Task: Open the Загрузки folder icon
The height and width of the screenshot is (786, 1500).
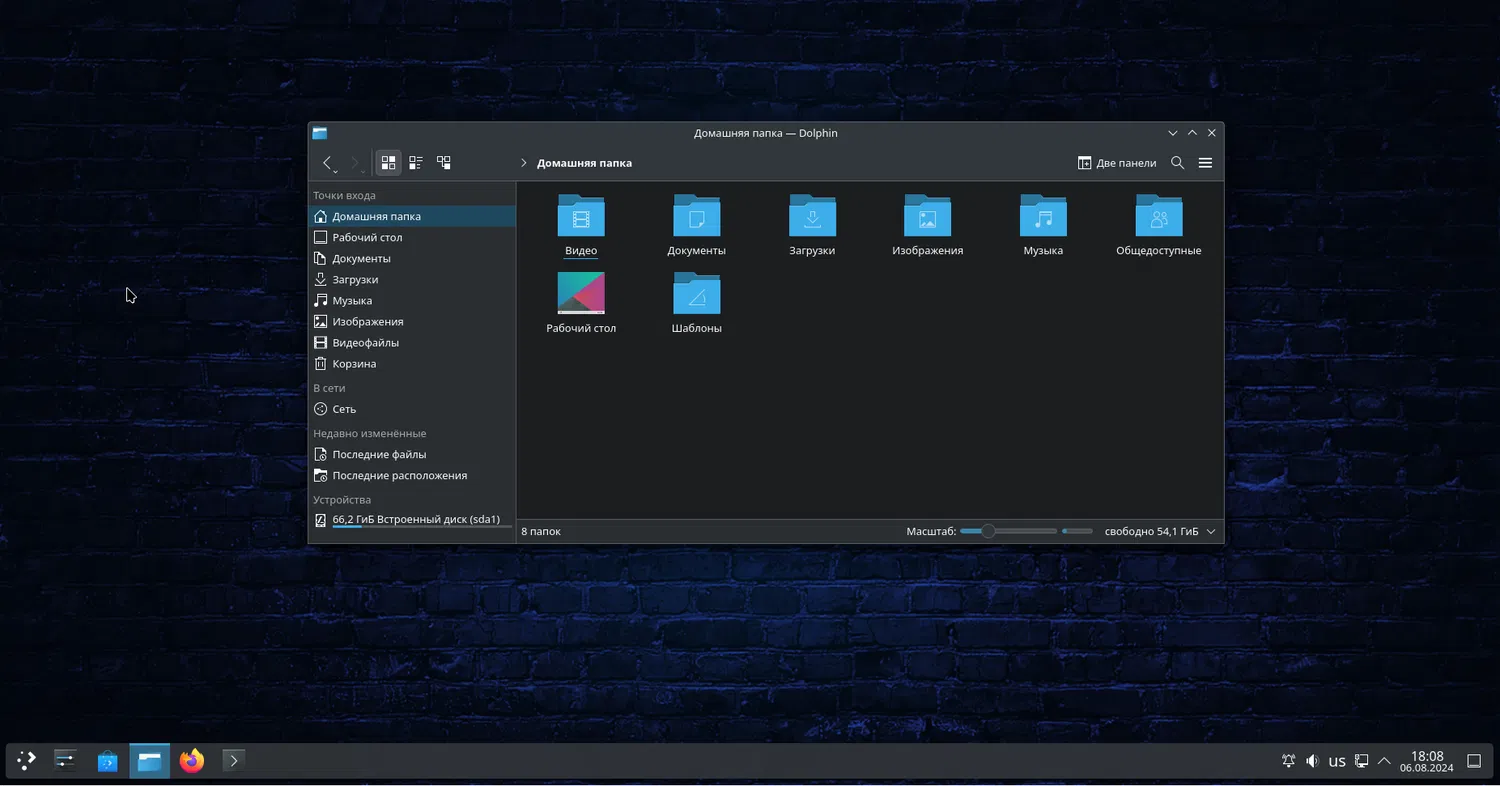Action: point(812,217)
